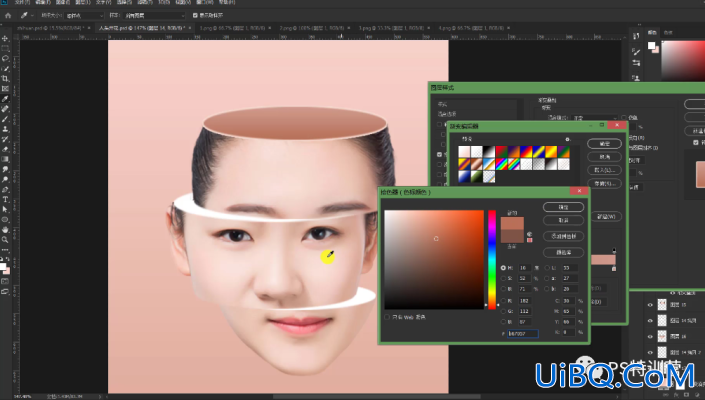Select the Type tool
Viewport: 705px width, 400px height.
[5, 199]
